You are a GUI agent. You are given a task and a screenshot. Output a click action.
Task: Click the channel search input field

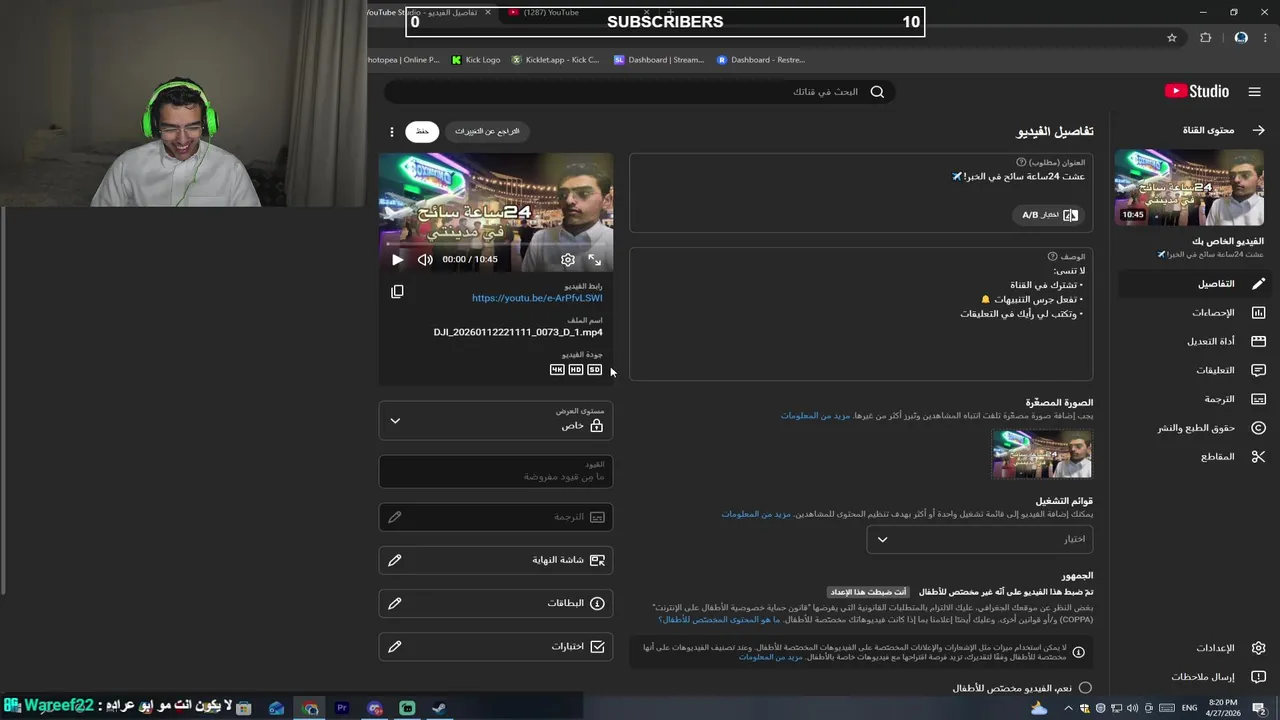pos(640,92)
